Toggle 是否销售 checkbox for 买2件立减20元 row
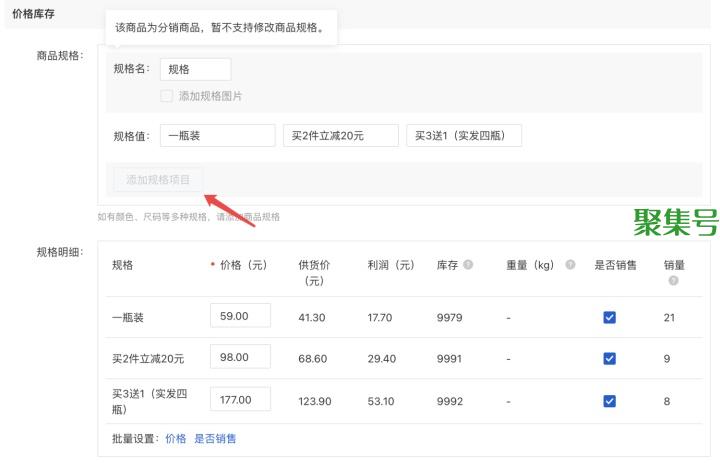Image resolution: width=720 pixels, height=469 pixels. coord(609,358)
